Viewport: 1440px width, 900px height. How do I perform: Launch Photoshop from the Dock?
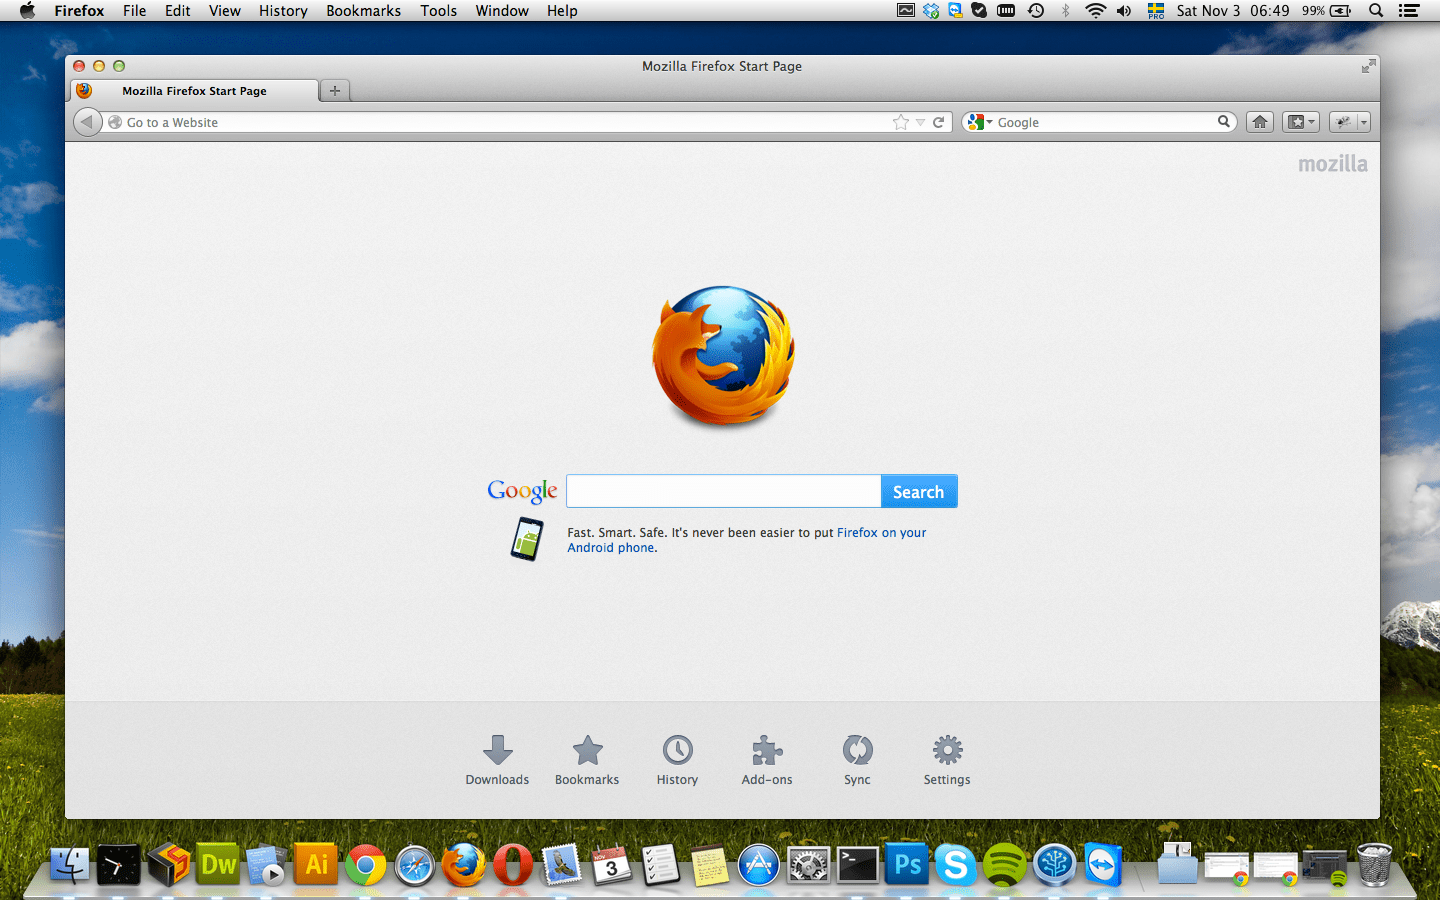(x=906, y=864)
